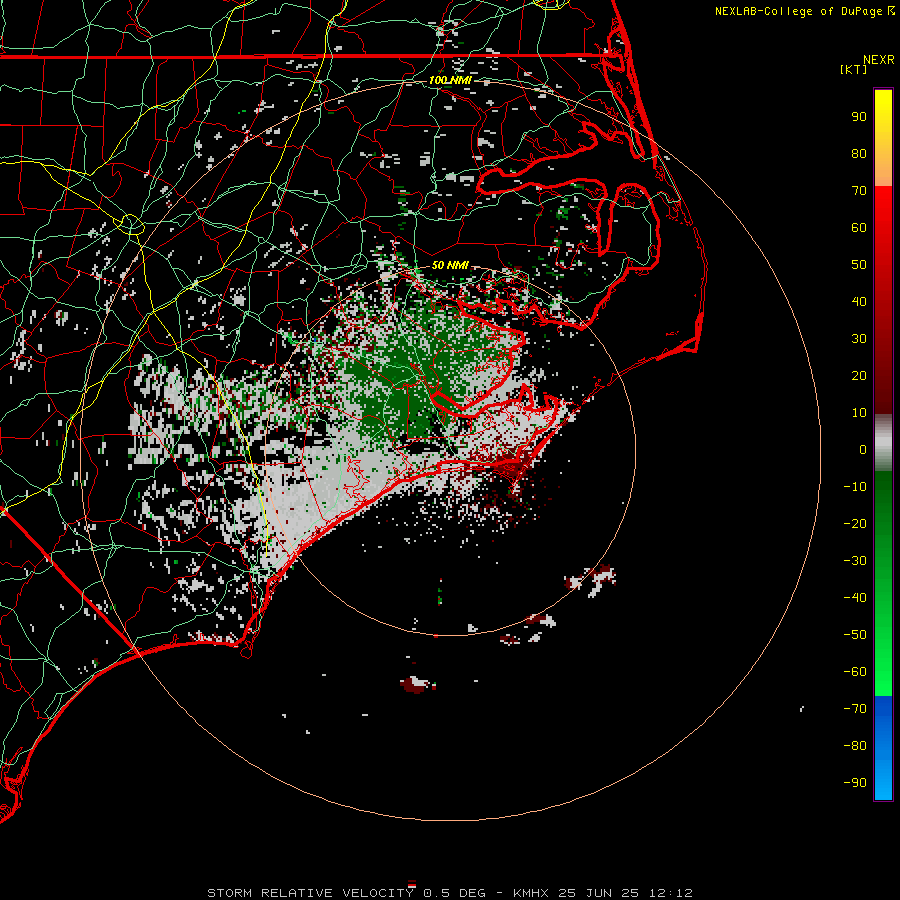The image size is (900, 900).
Task: Click the 60 value on velocity scale
Action: tap(859, 228)
